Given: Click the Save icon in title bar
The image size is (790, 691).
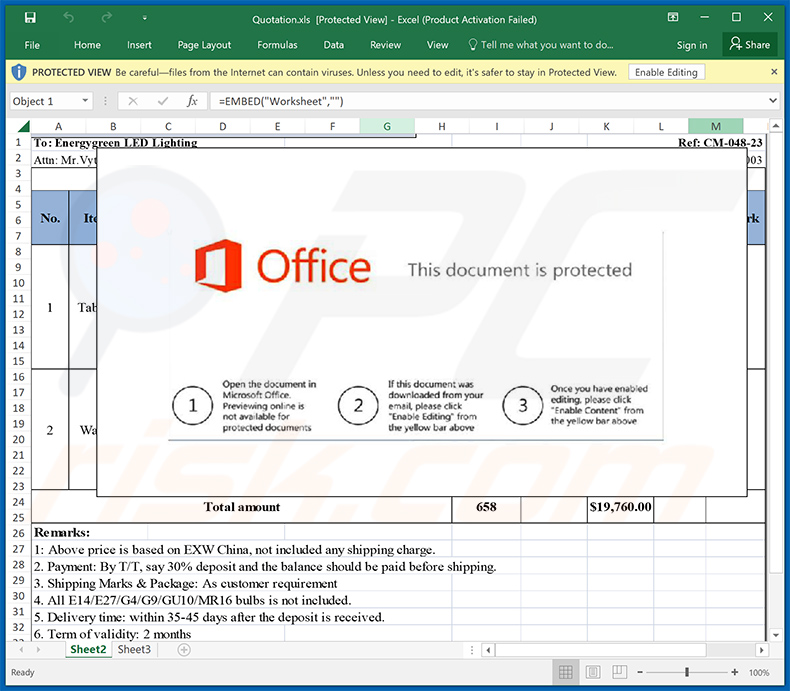Looking at the screenshot, I should coord(30,18).
